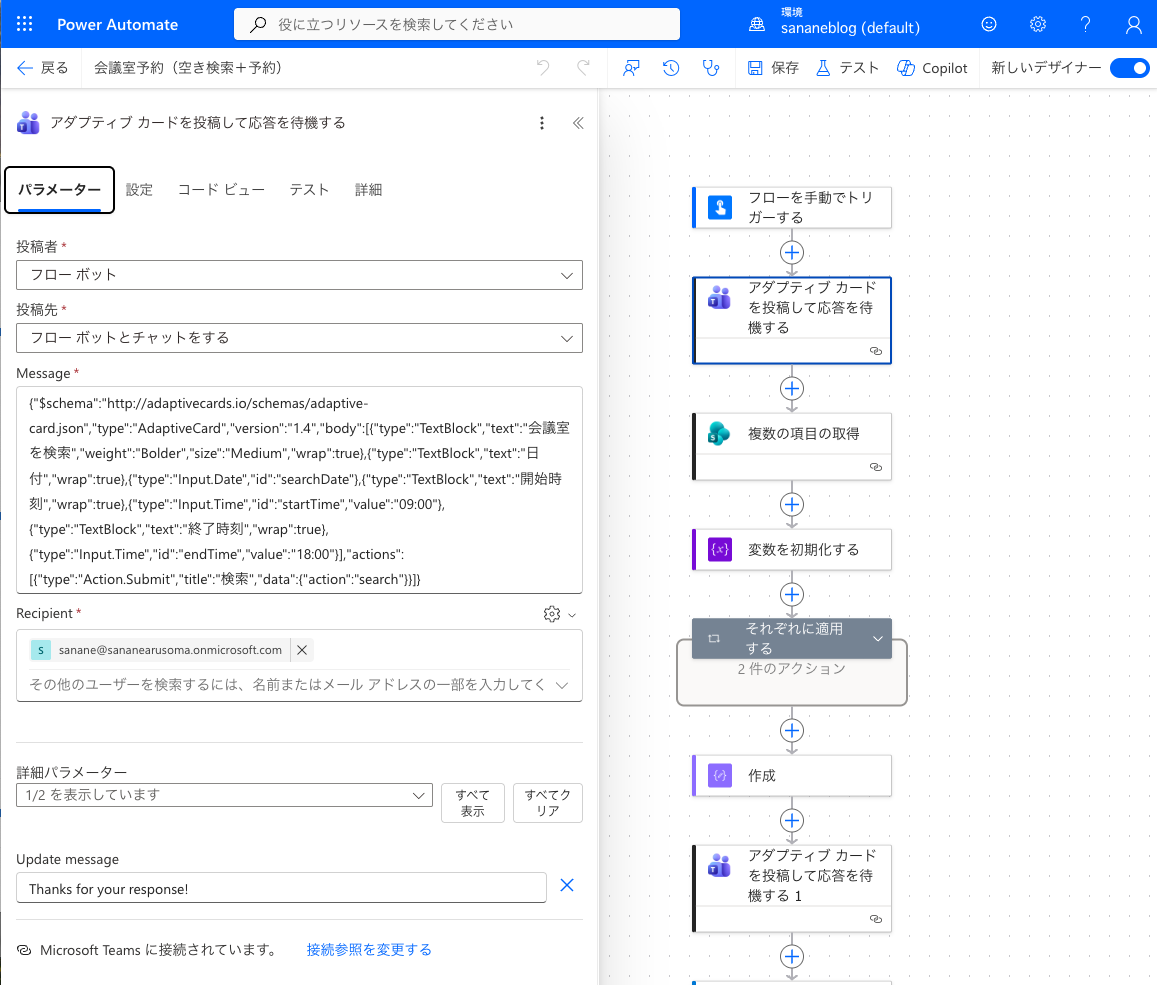Click the Message JSON text area
Viewport: 1157px width, 985px height.
coord(300,490)
